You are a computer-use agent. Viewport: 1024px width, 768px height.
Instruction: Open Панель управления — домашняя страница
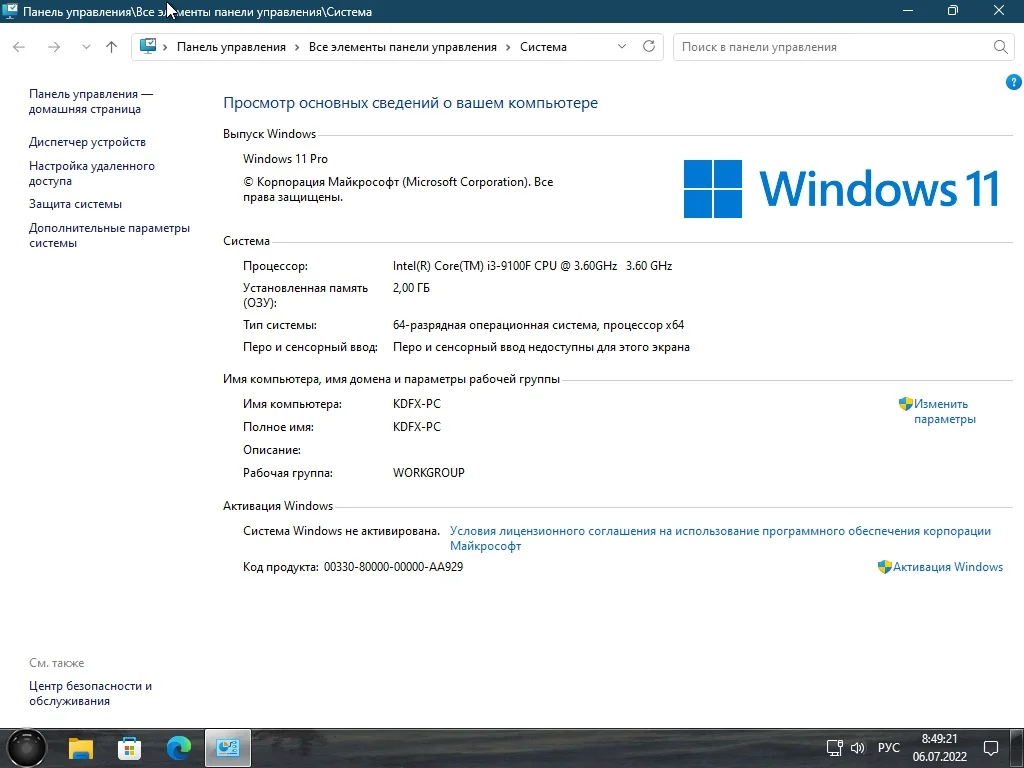click(x=91, y=101)
